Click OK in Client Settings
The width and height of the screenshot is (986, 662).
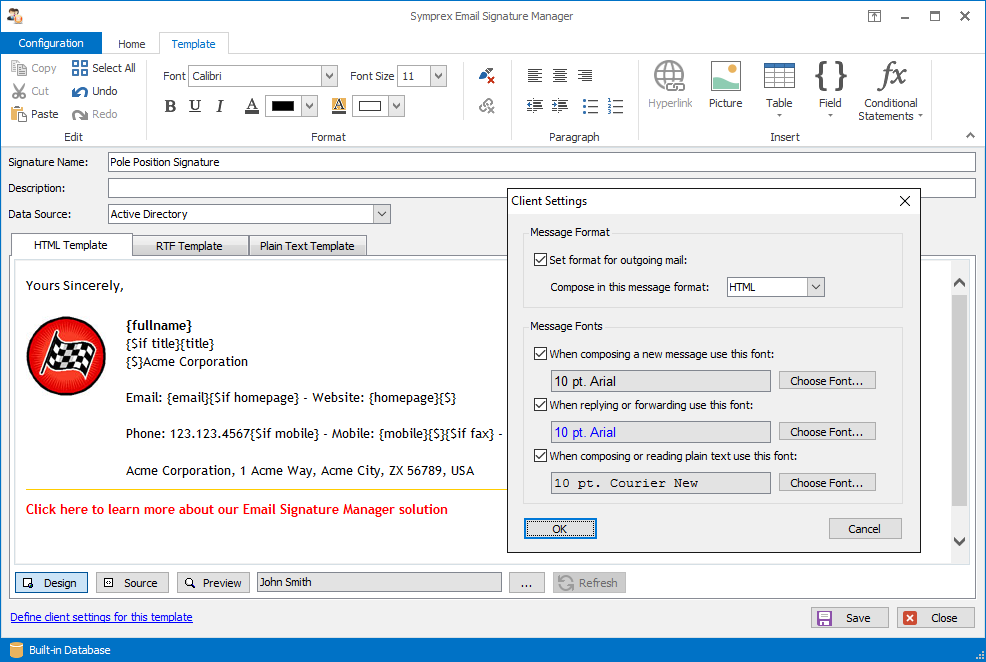click(x=560, y=529)
